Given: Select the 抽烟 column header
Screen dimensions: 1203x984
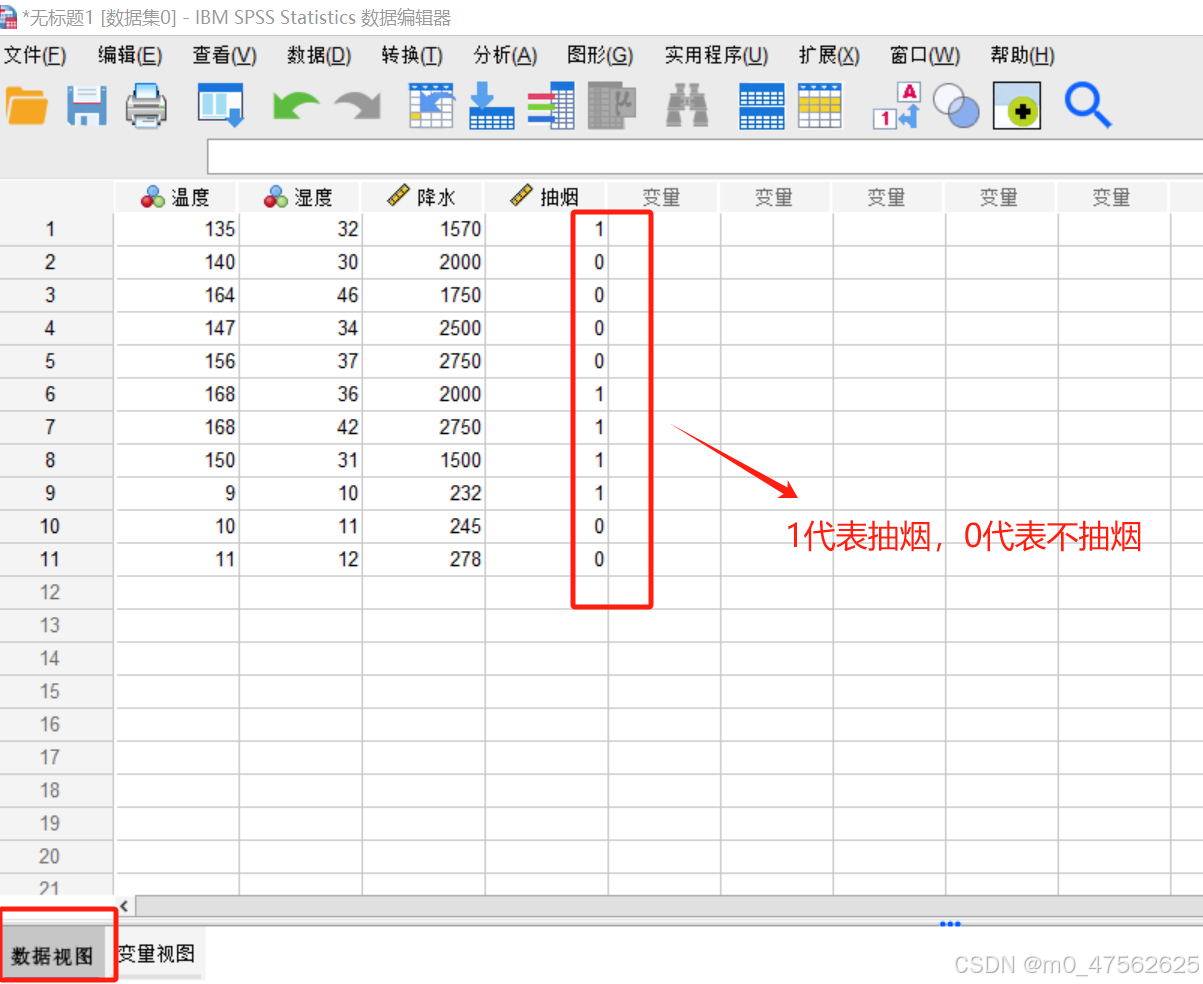Looking at the screenshot, I should click(x=546, y=197).
